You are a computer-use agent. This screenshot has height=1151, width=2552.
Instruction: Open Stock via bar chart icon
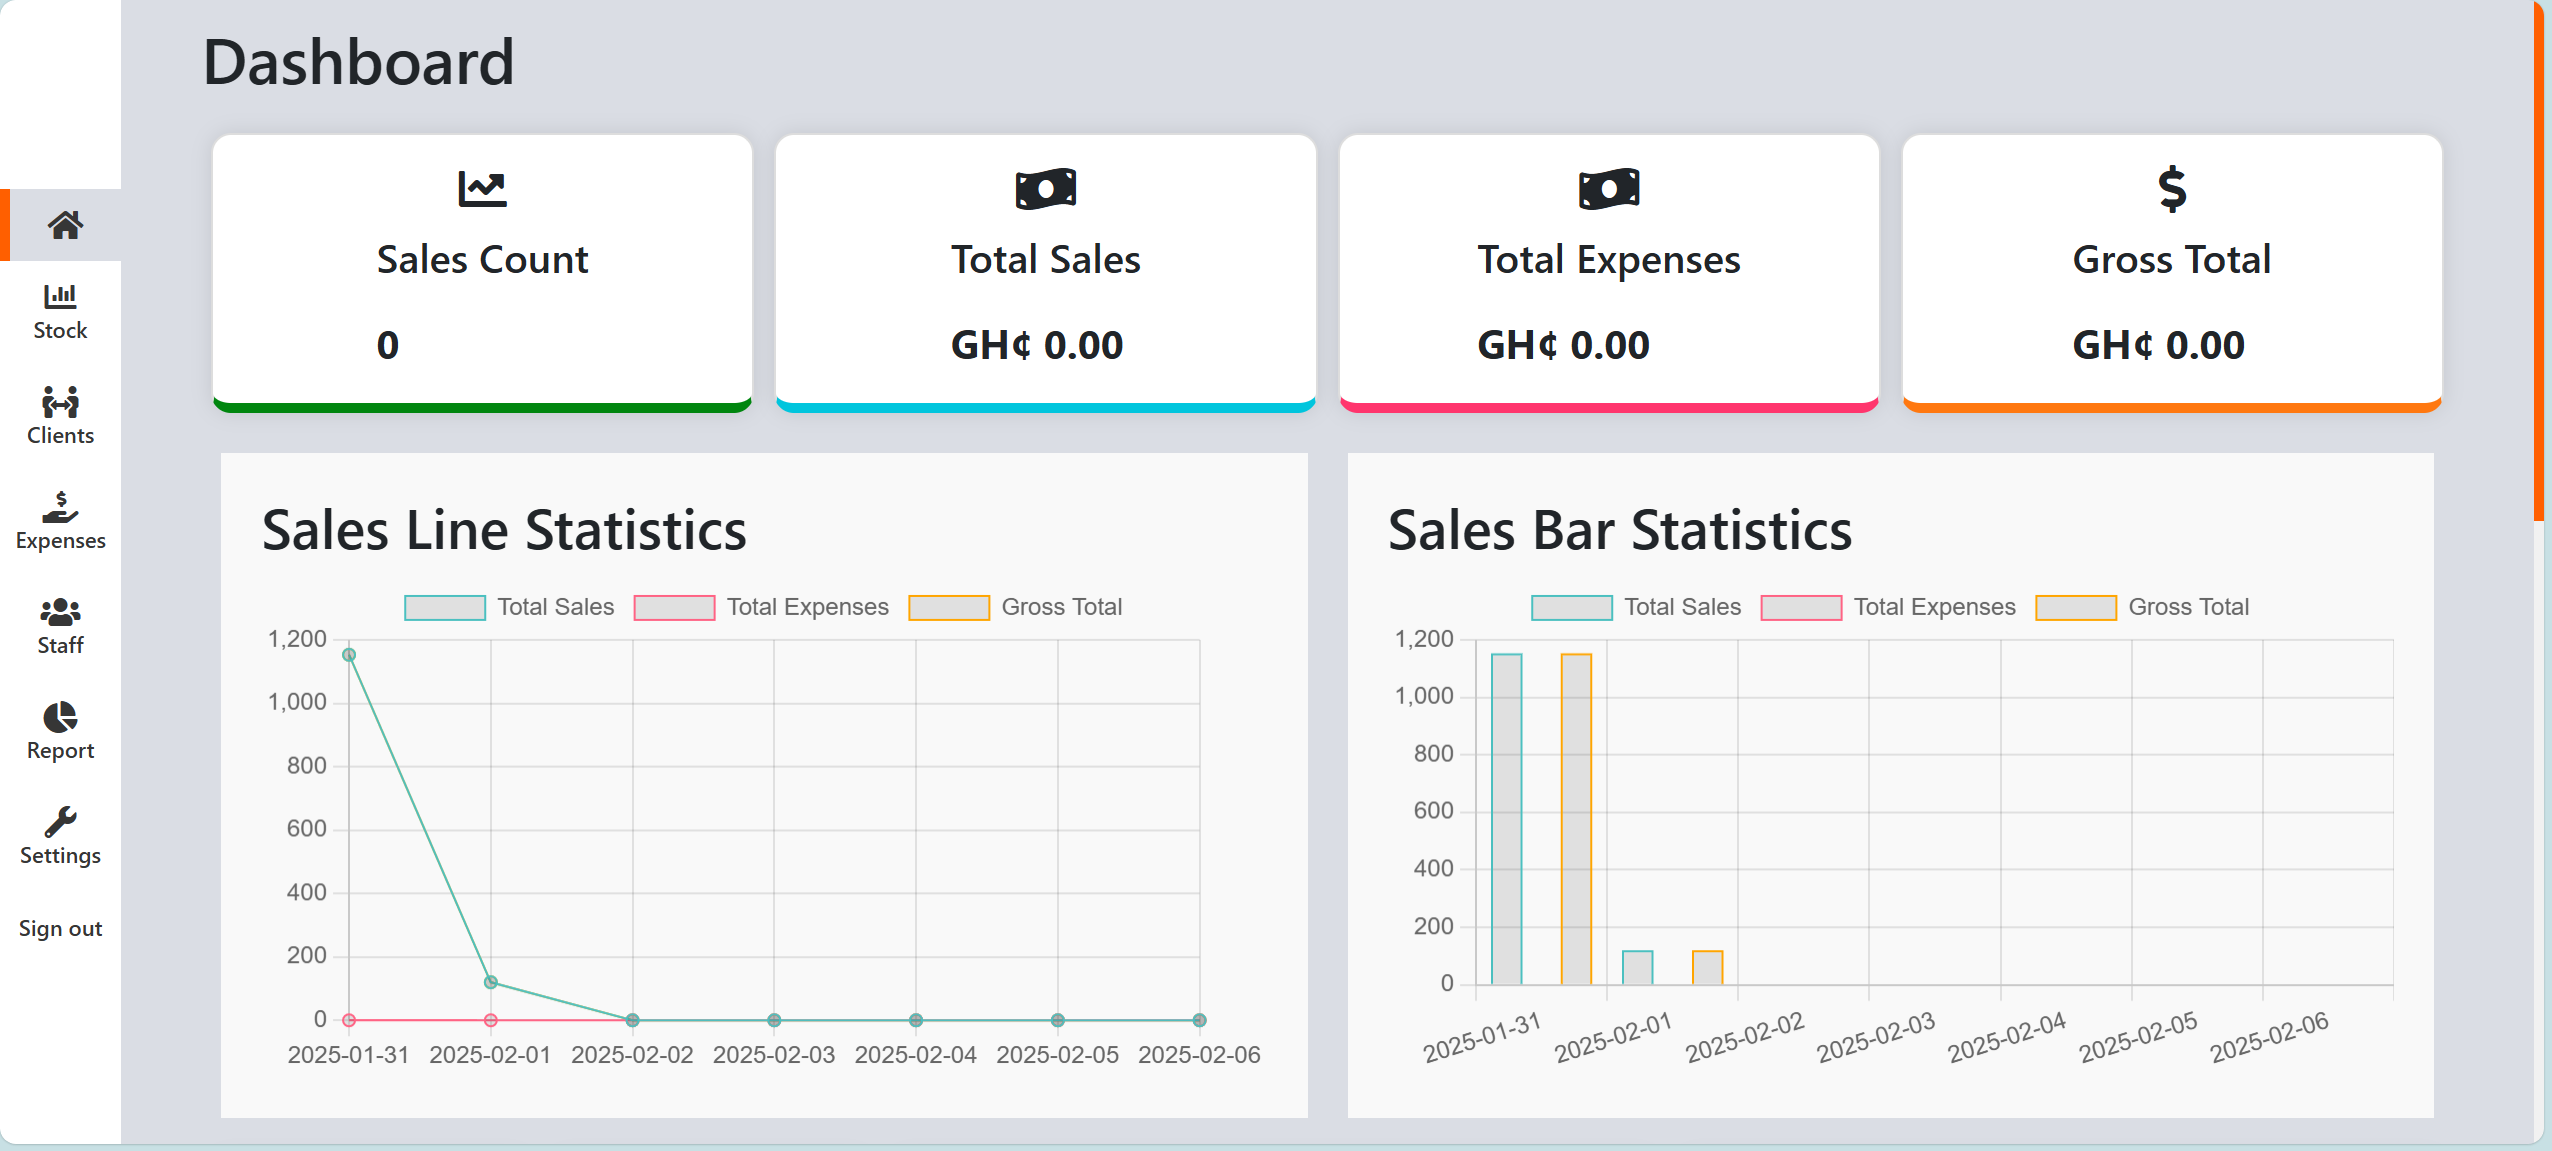(60, 296)
